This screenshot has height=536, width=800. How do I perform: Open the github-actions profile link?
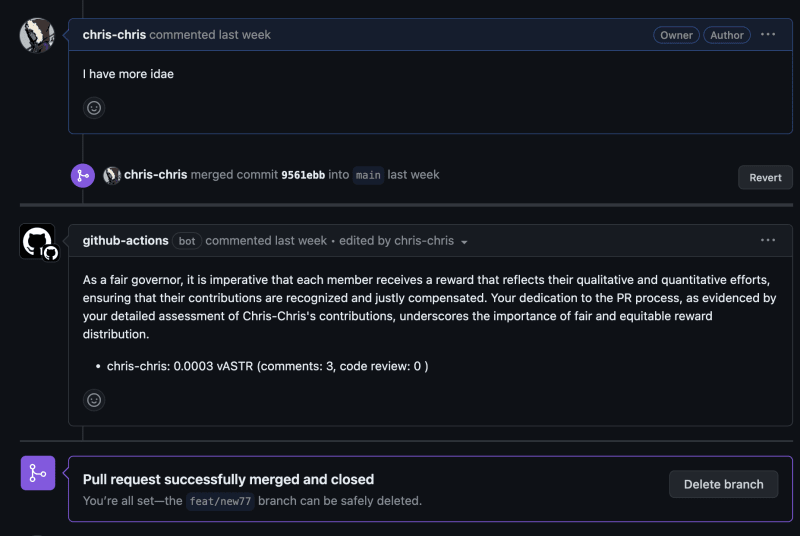tap(125, 241)
